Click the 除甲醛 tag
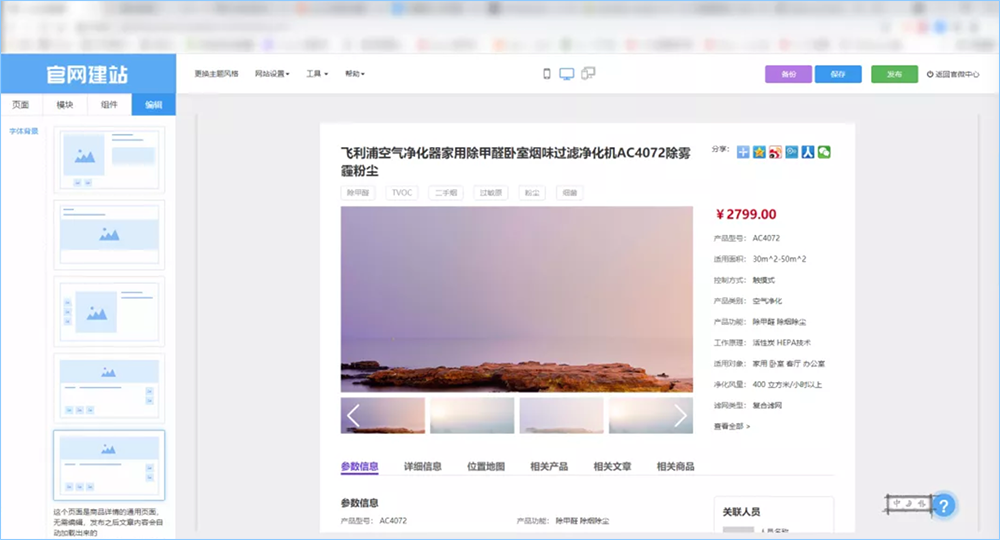 (x=358, y=193)
